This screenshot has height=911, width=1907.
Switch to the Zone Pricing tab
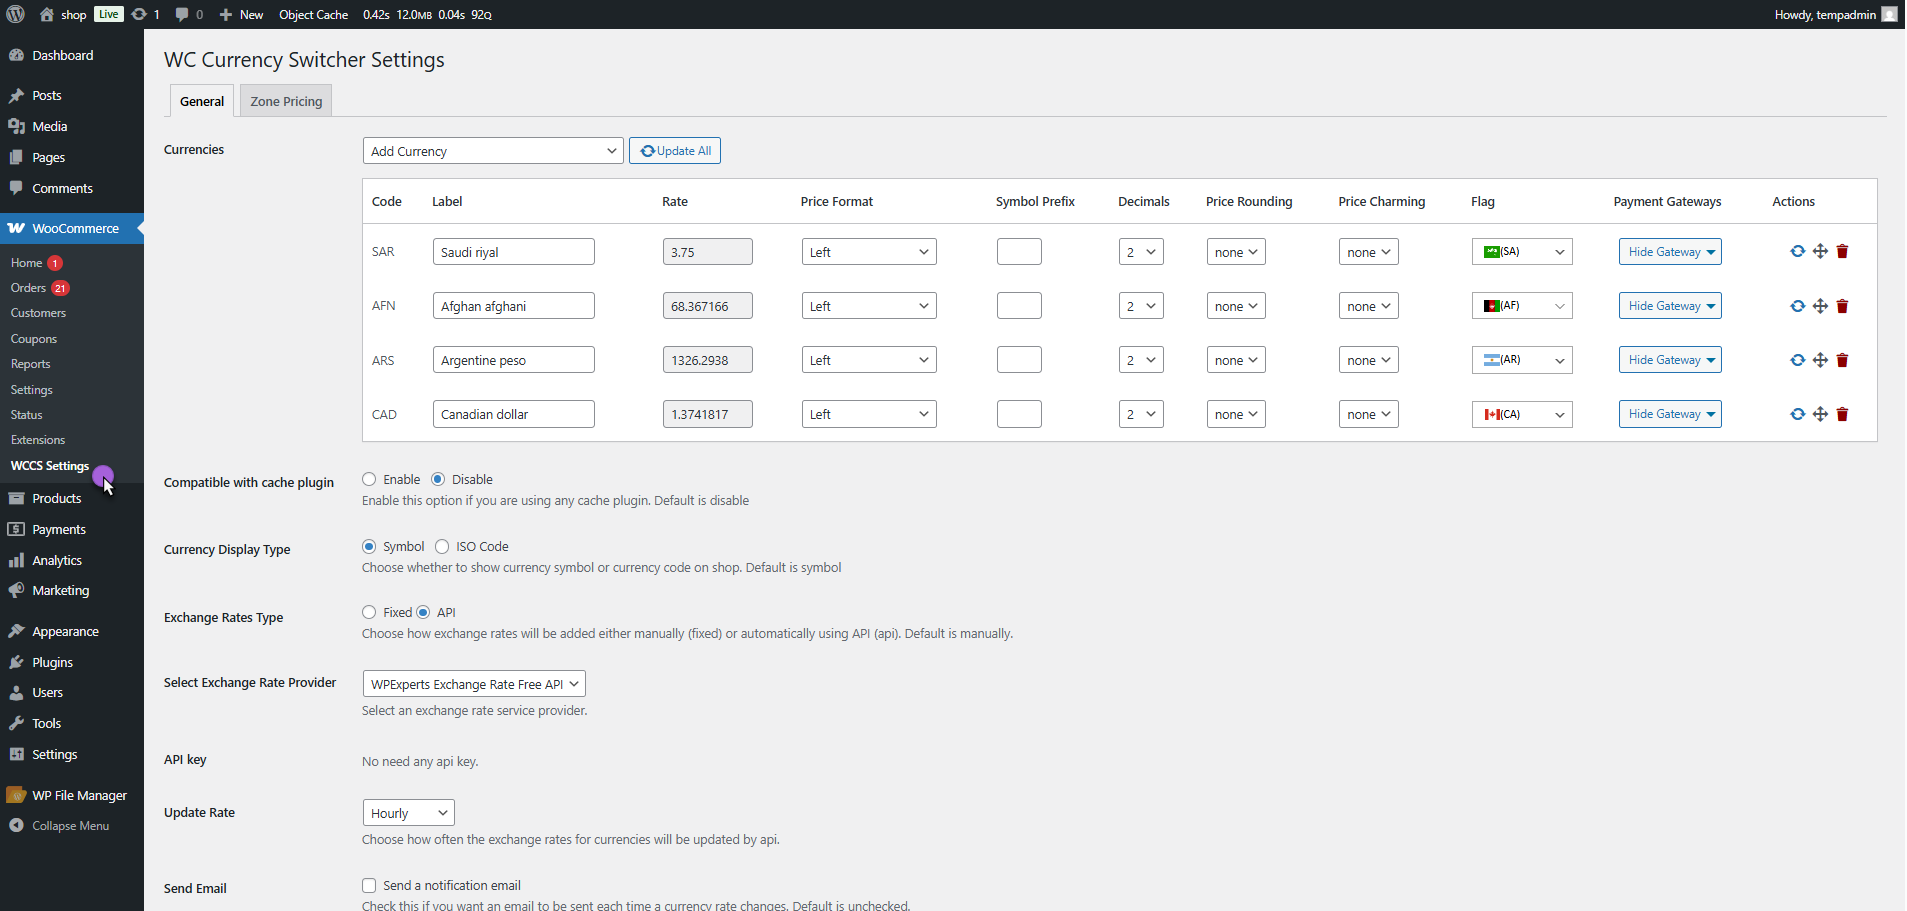pyautogui.click(x=286, y=101)
